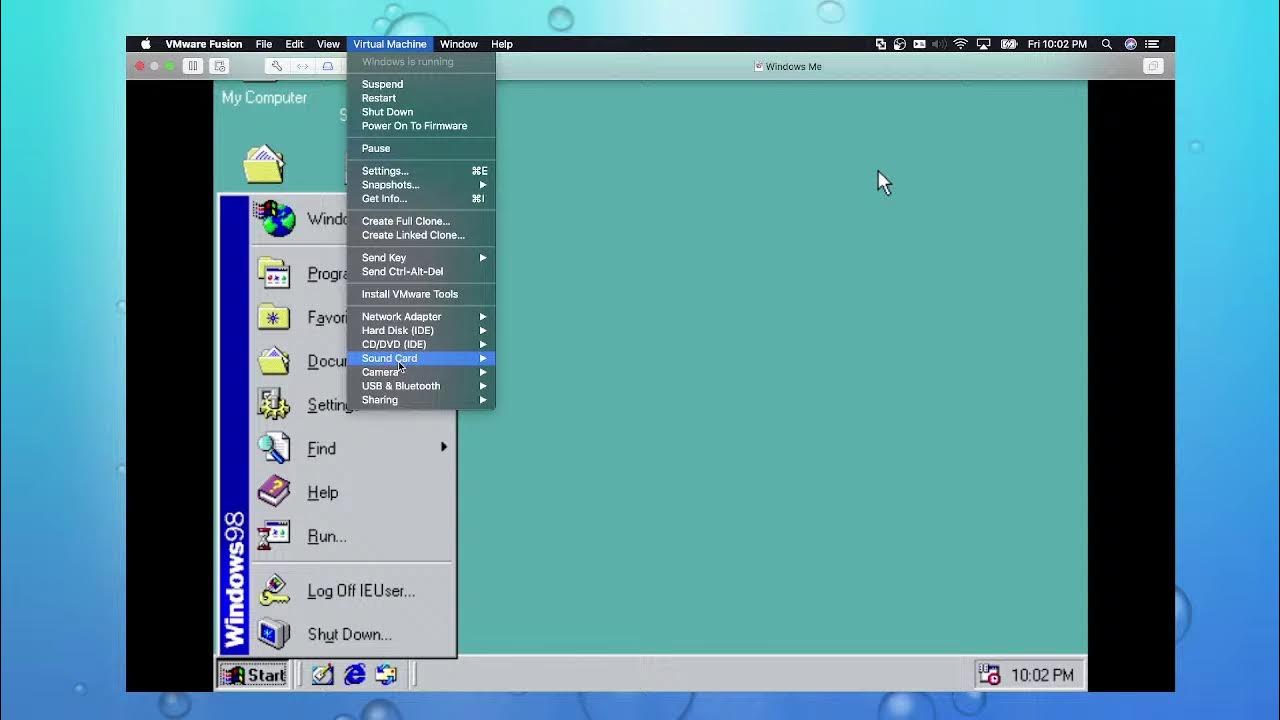The image size is (1280, 720).
Task: Click the Windows taskbar clock 10:02 PM
Action: click(x=1042, y=675)
